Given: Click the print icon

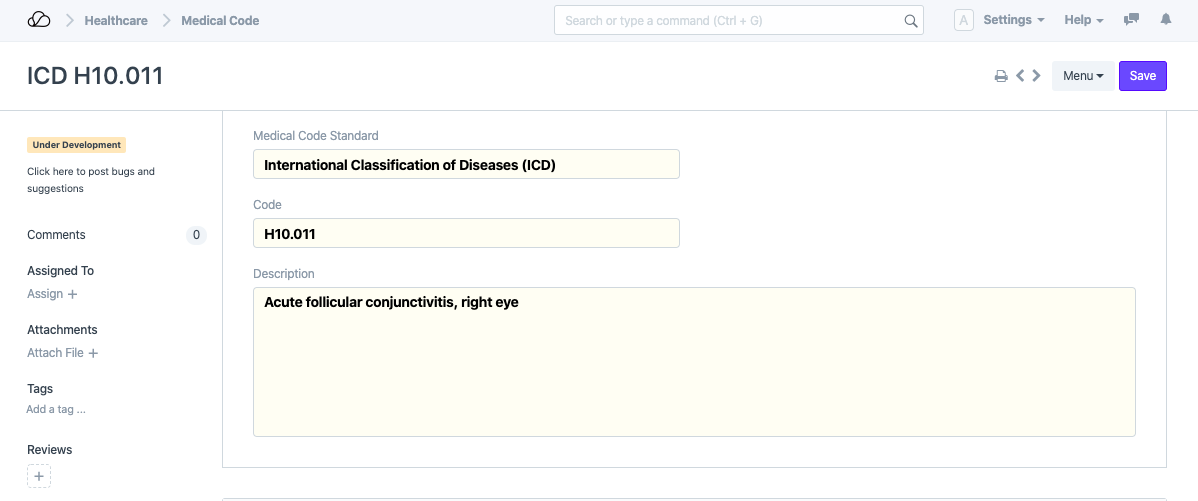Looking at the screenshot, I should [x=1000, y=76].
